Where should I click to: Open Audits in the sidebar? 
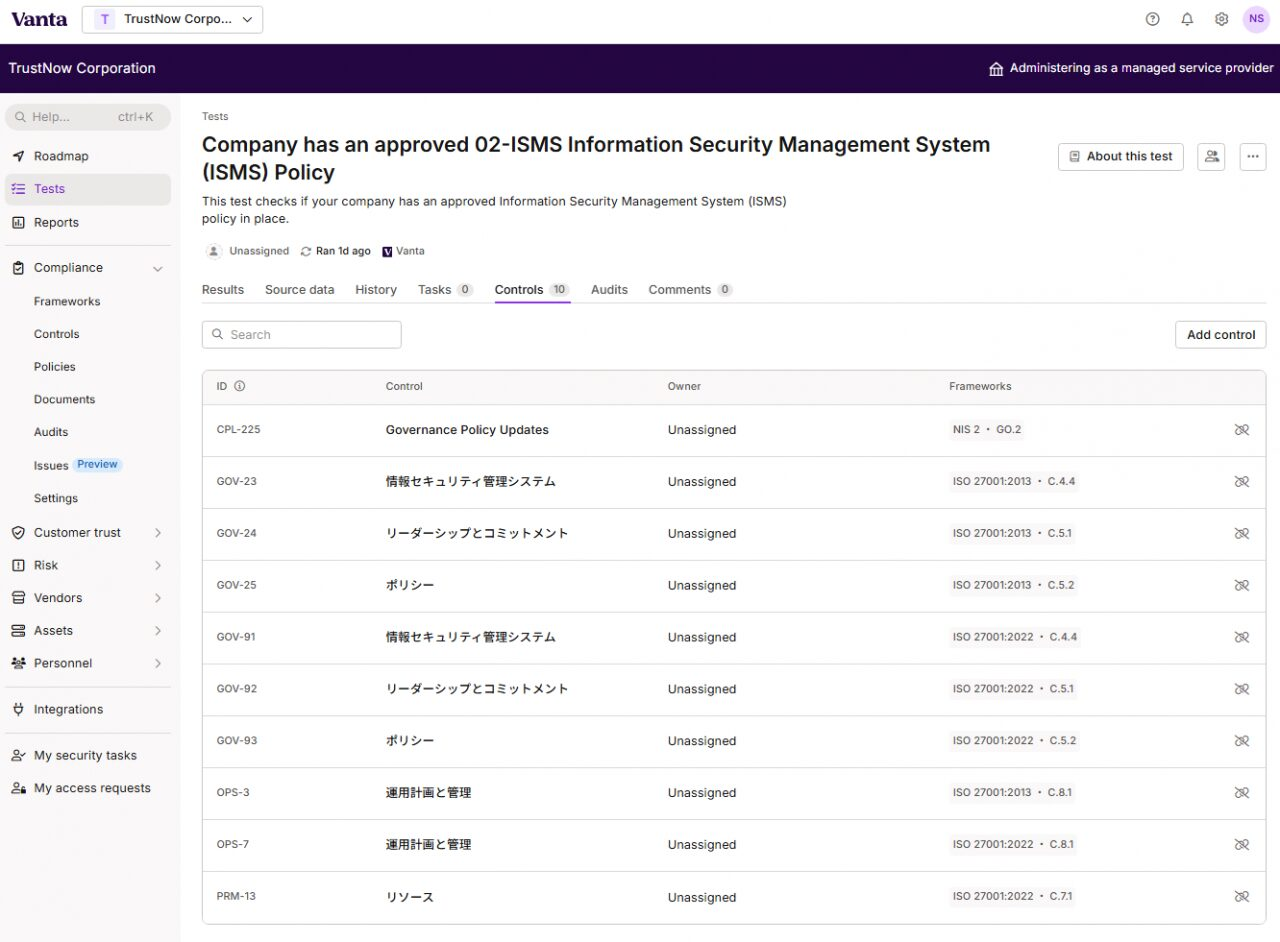point(51,433)
